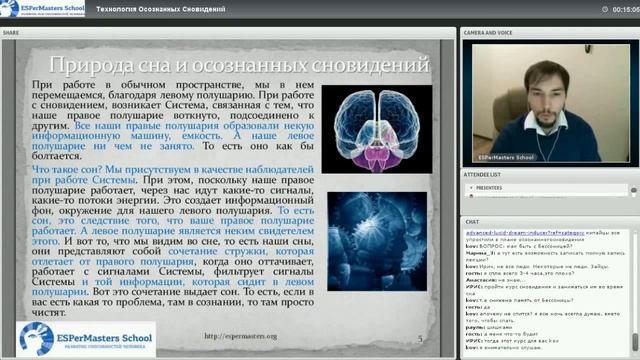Click the chat panel scrollbar thumb

(x=635, y=342)
